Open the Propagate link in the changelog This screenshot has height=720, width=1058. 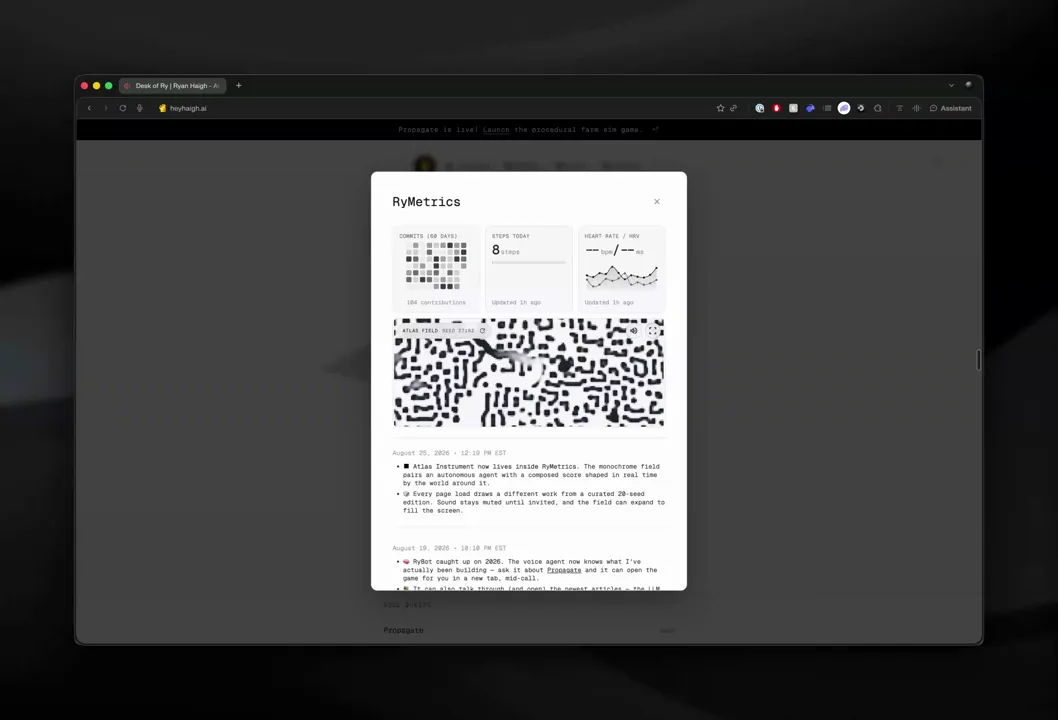click(564, 570)
